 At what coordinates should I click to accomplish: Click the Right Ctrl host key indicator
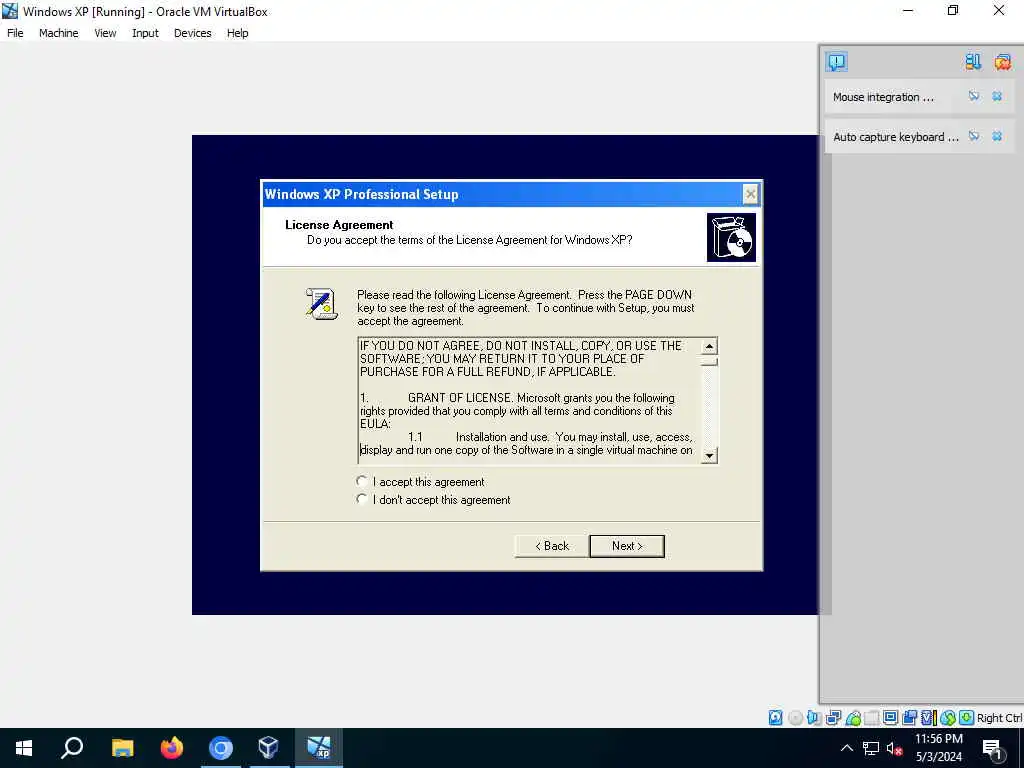pos(999,718)
